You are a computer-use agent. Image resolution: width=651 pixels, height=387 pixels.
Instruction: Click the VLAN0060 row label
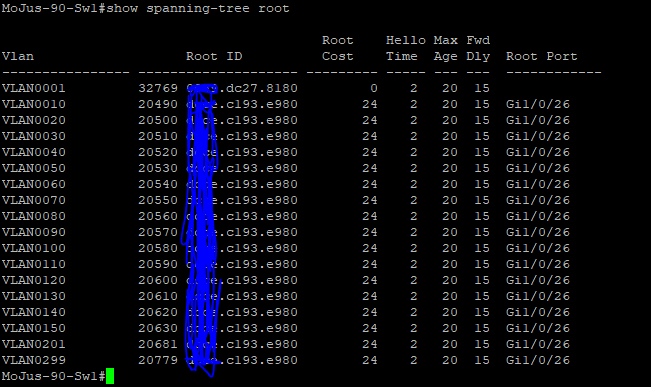[x=34, y=184]
